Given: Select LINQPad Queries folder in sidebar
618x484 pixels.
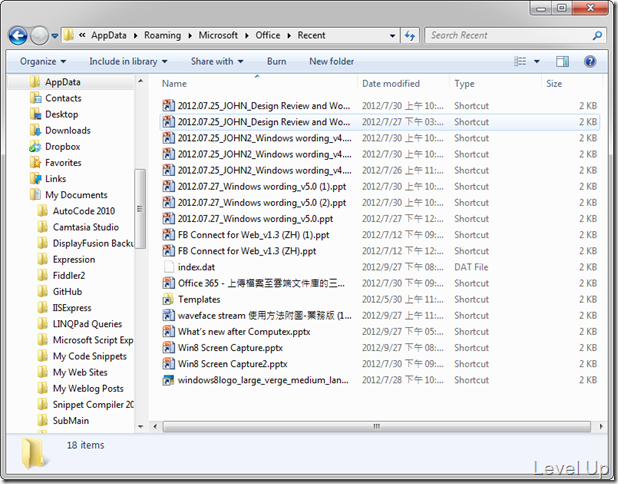Looking at the screenshot, I should pos(87,324).
